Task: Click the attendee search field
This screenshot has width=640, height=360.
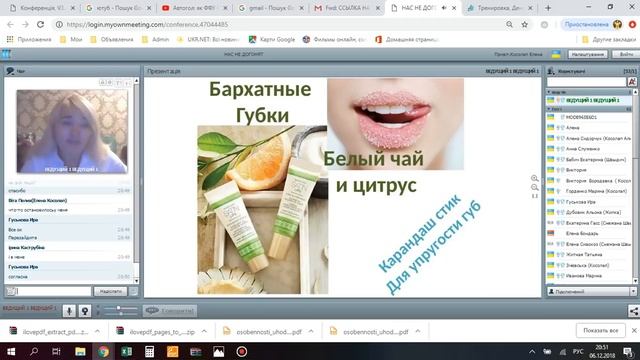Action: [x=587, y=82]
